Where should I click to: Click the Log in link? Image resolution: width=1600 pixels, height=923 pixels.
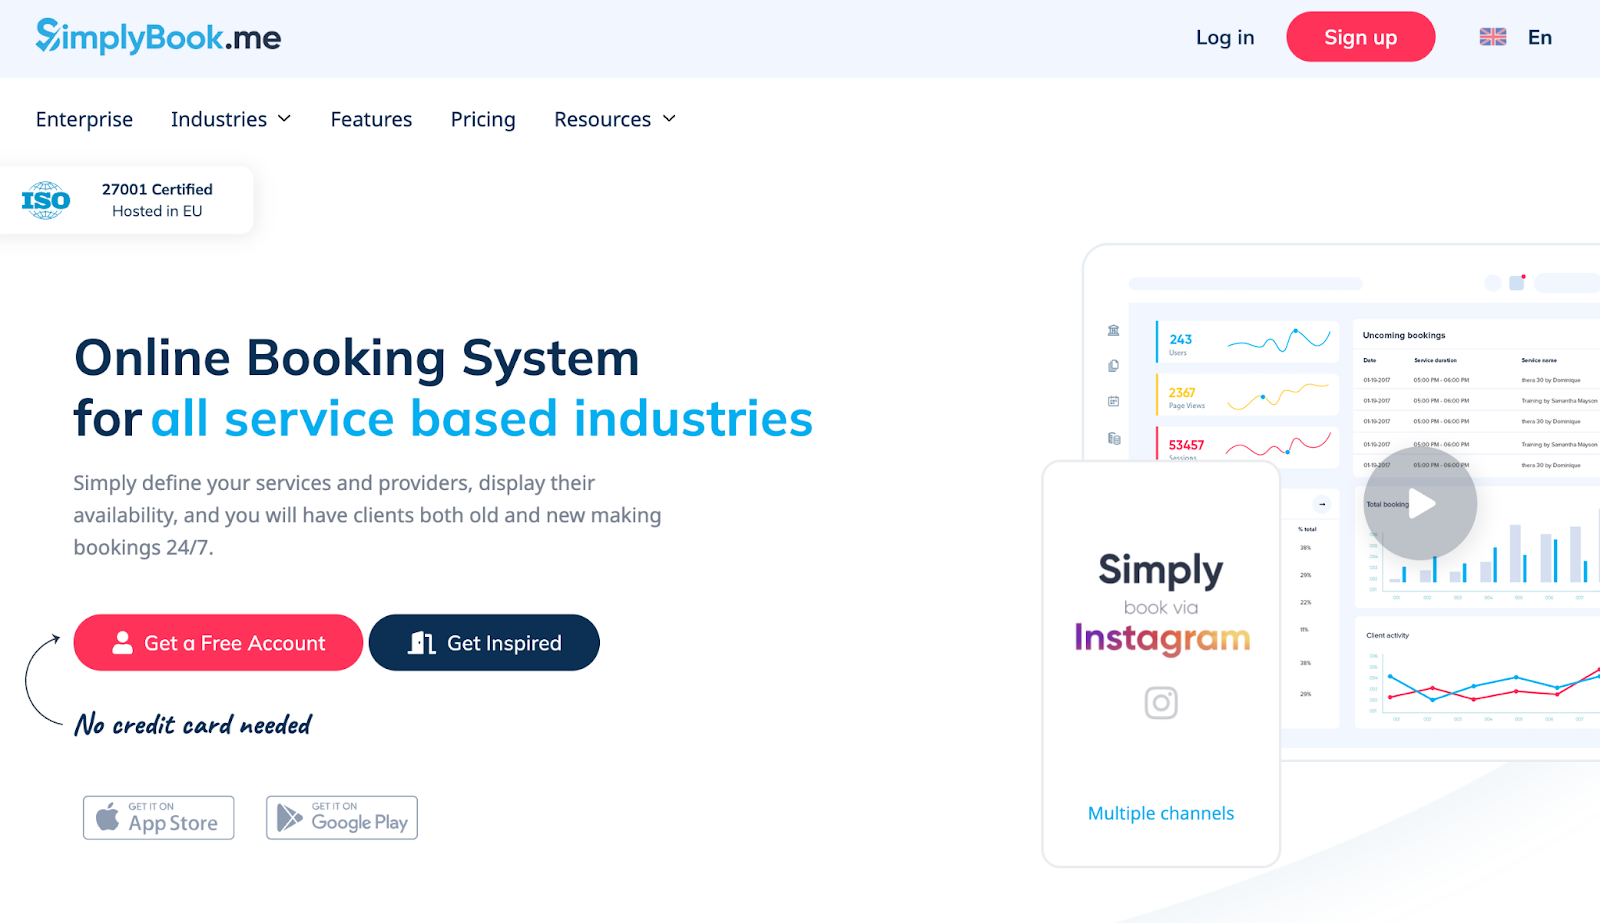click(1224, 37)
